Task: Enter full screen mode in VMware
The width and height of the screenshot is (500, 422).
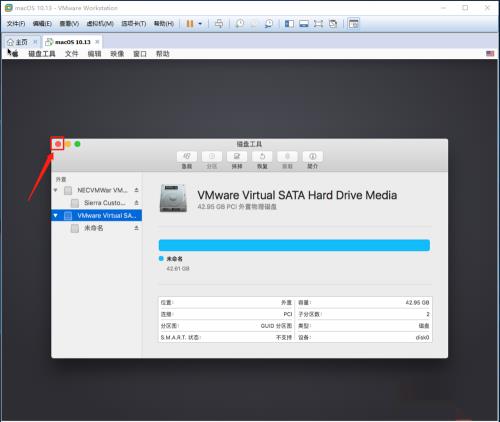Action: coord(318,24)
